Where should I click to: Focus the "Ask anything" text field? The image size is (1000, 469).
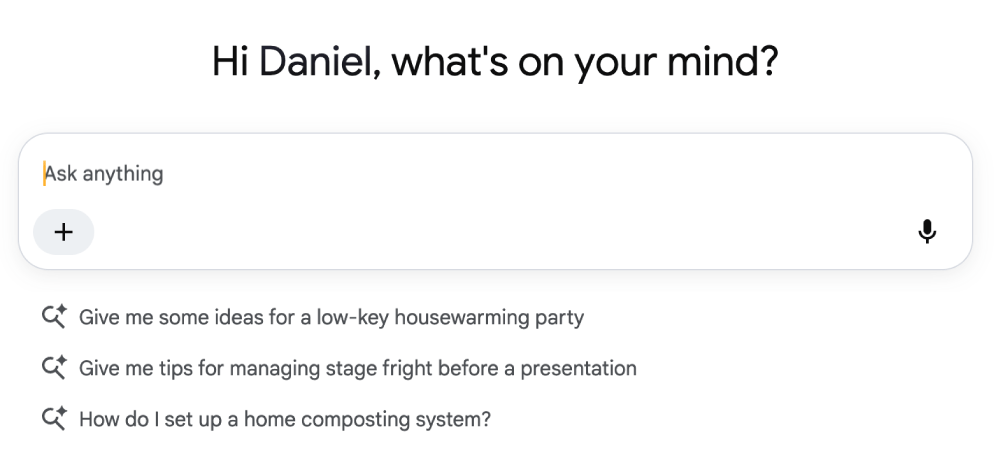[495, 174]
